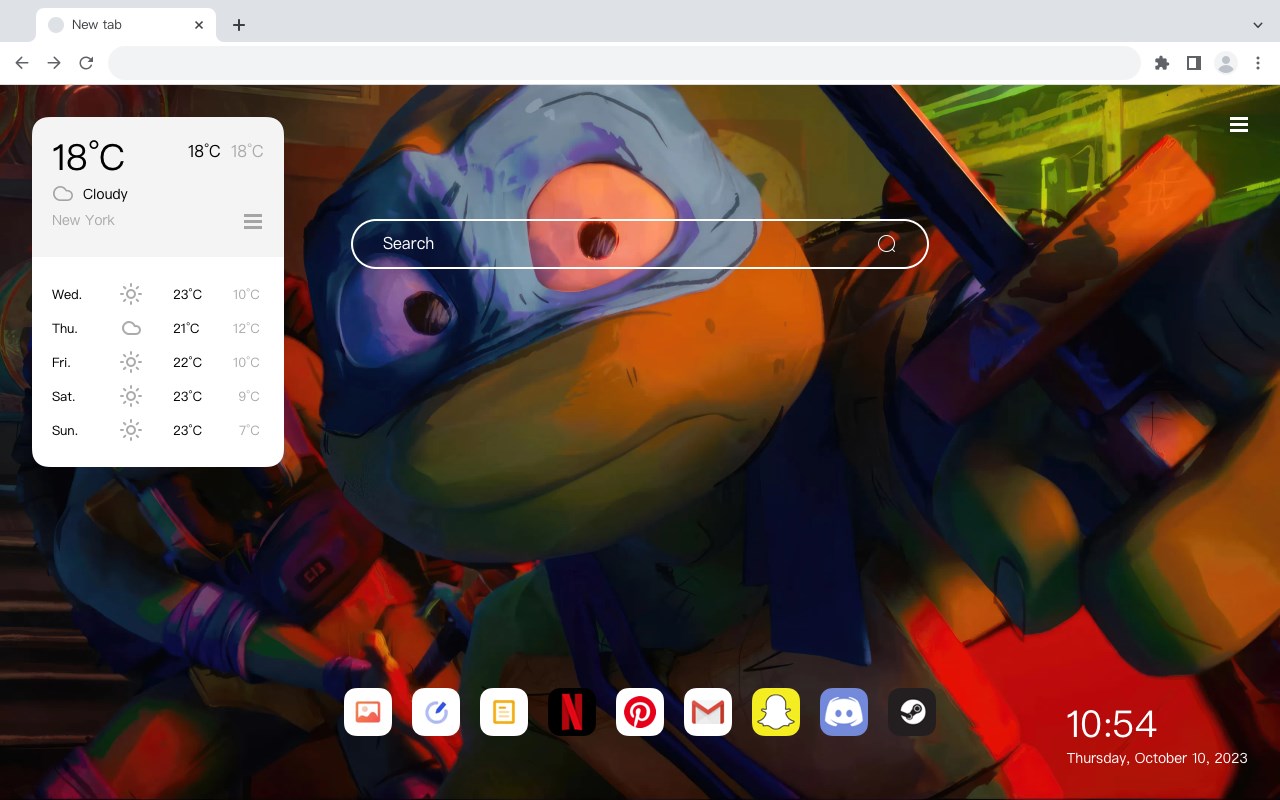
Task: Open the Chrome three-dot menu
Action: tap(1258, 63)
